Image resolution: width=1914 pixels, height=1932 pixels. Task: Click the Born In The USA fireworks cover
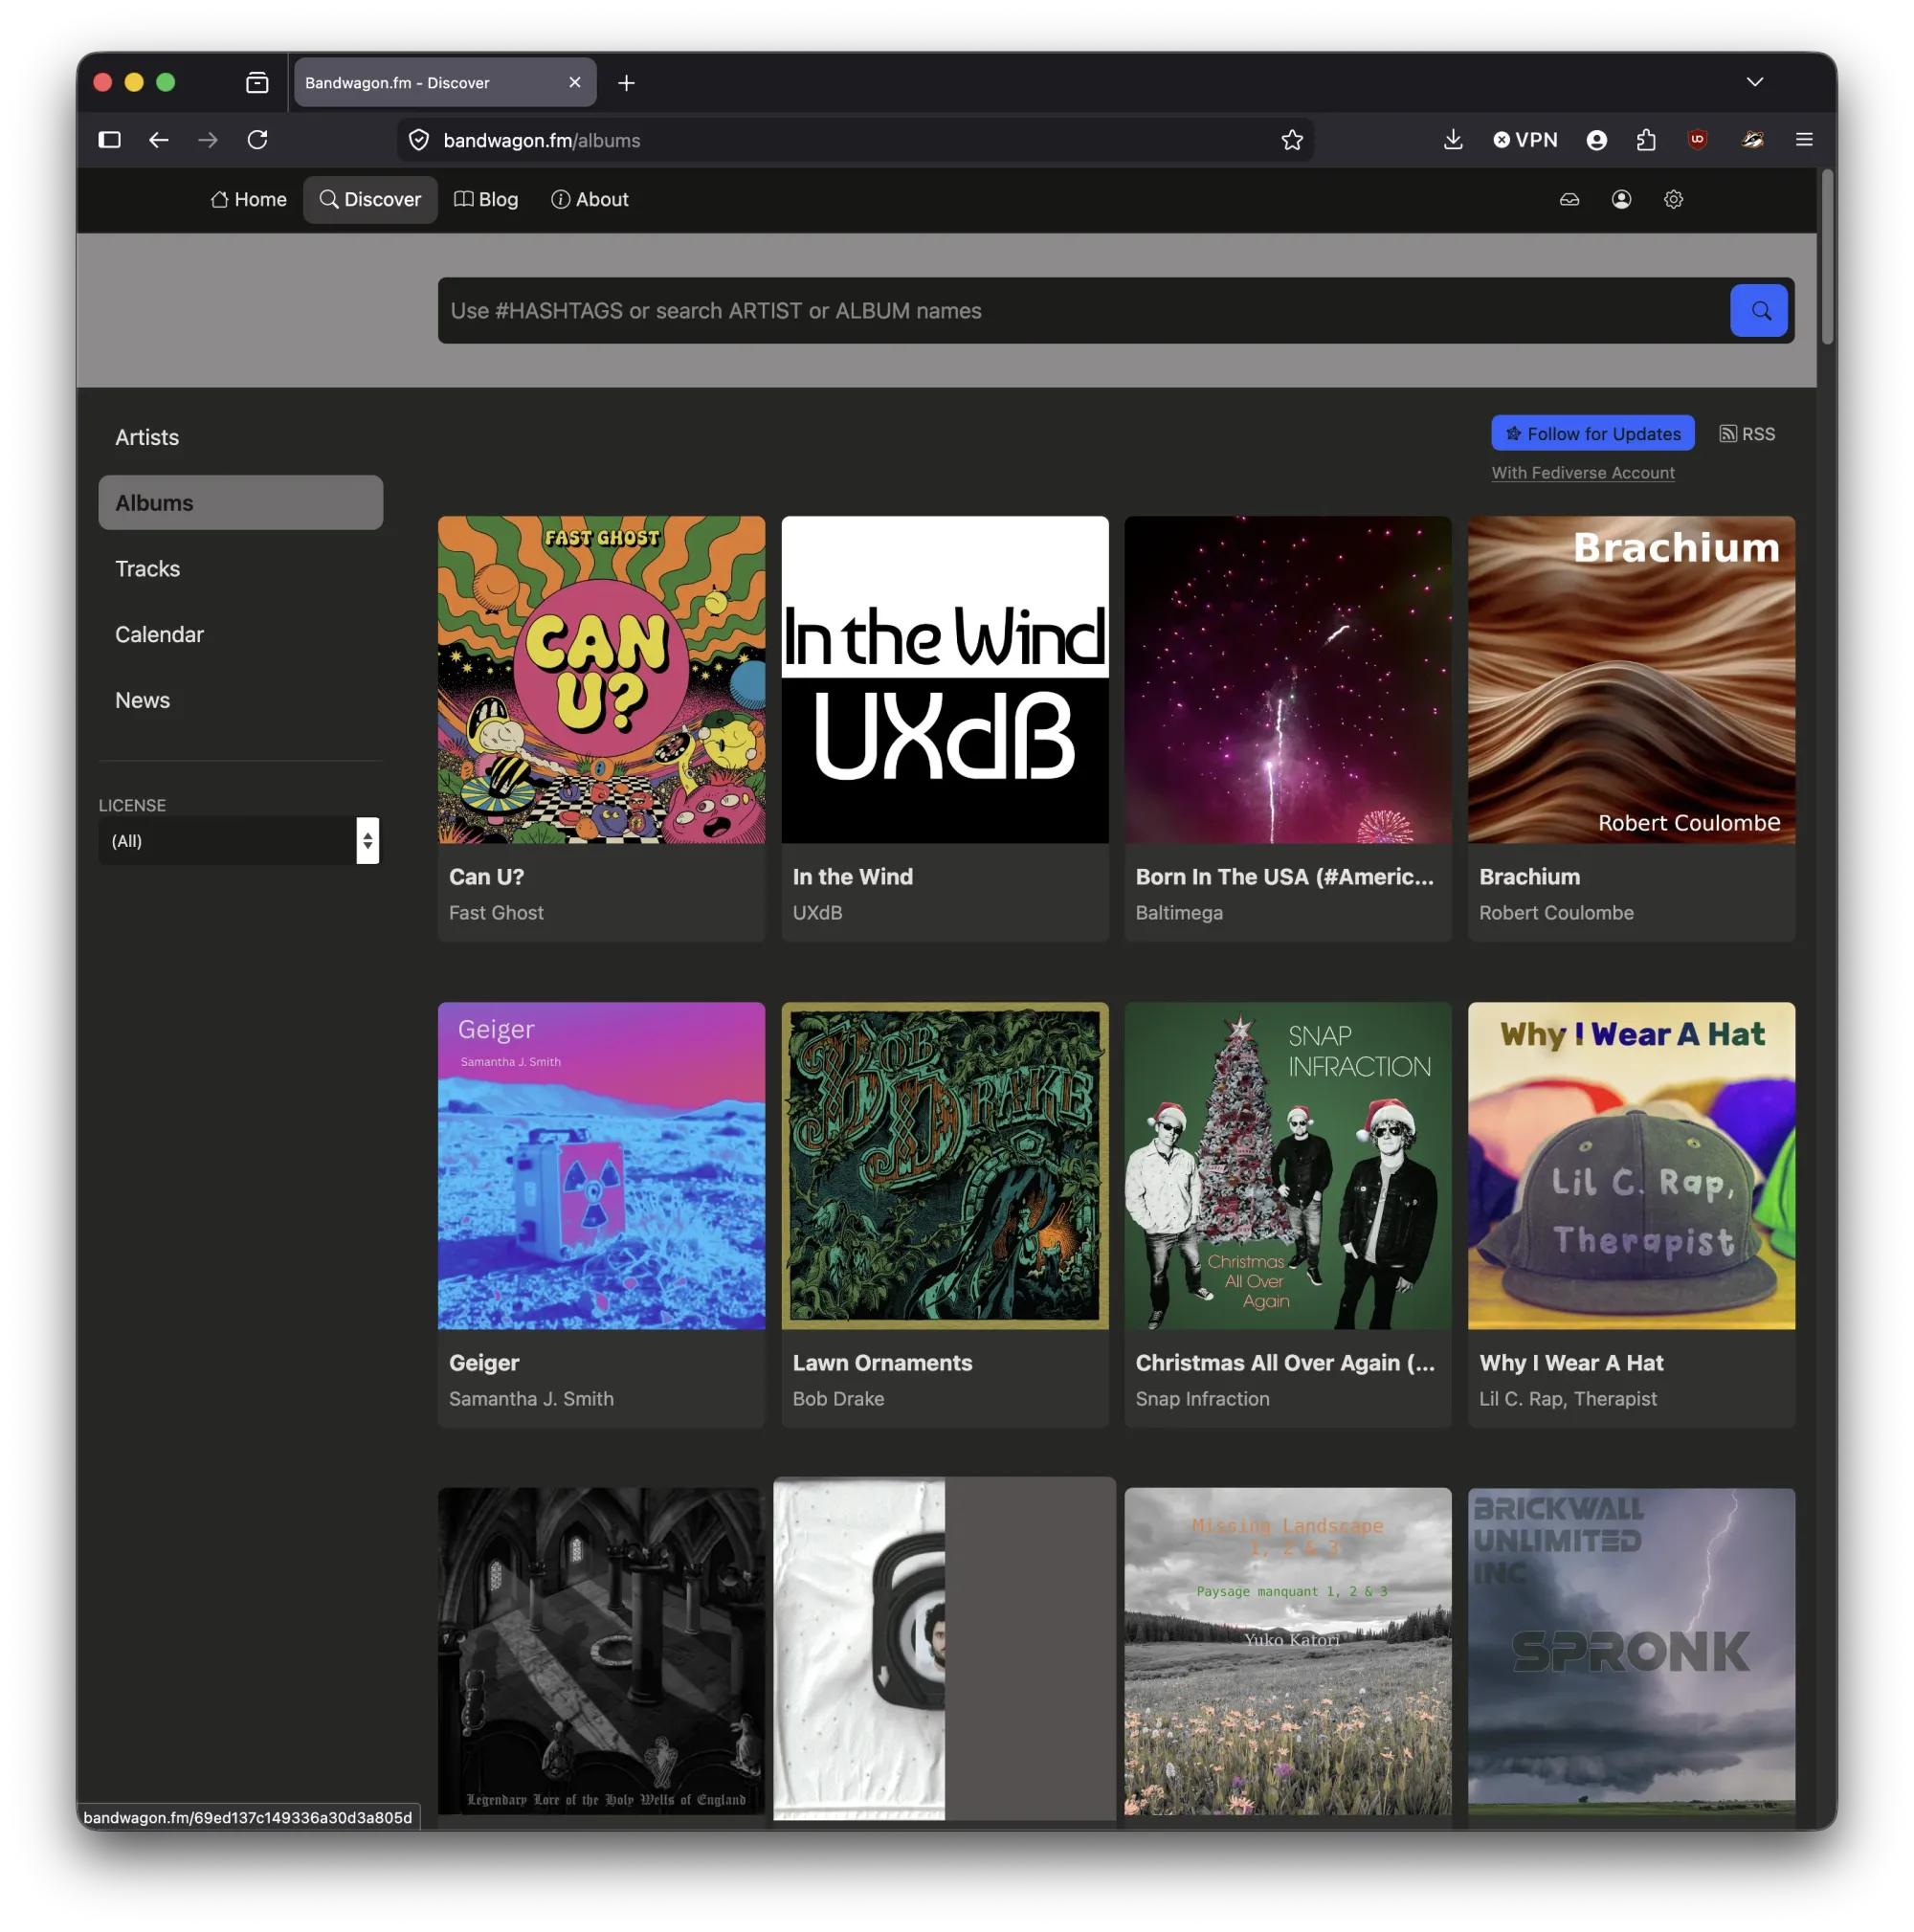pos(1288,680)
